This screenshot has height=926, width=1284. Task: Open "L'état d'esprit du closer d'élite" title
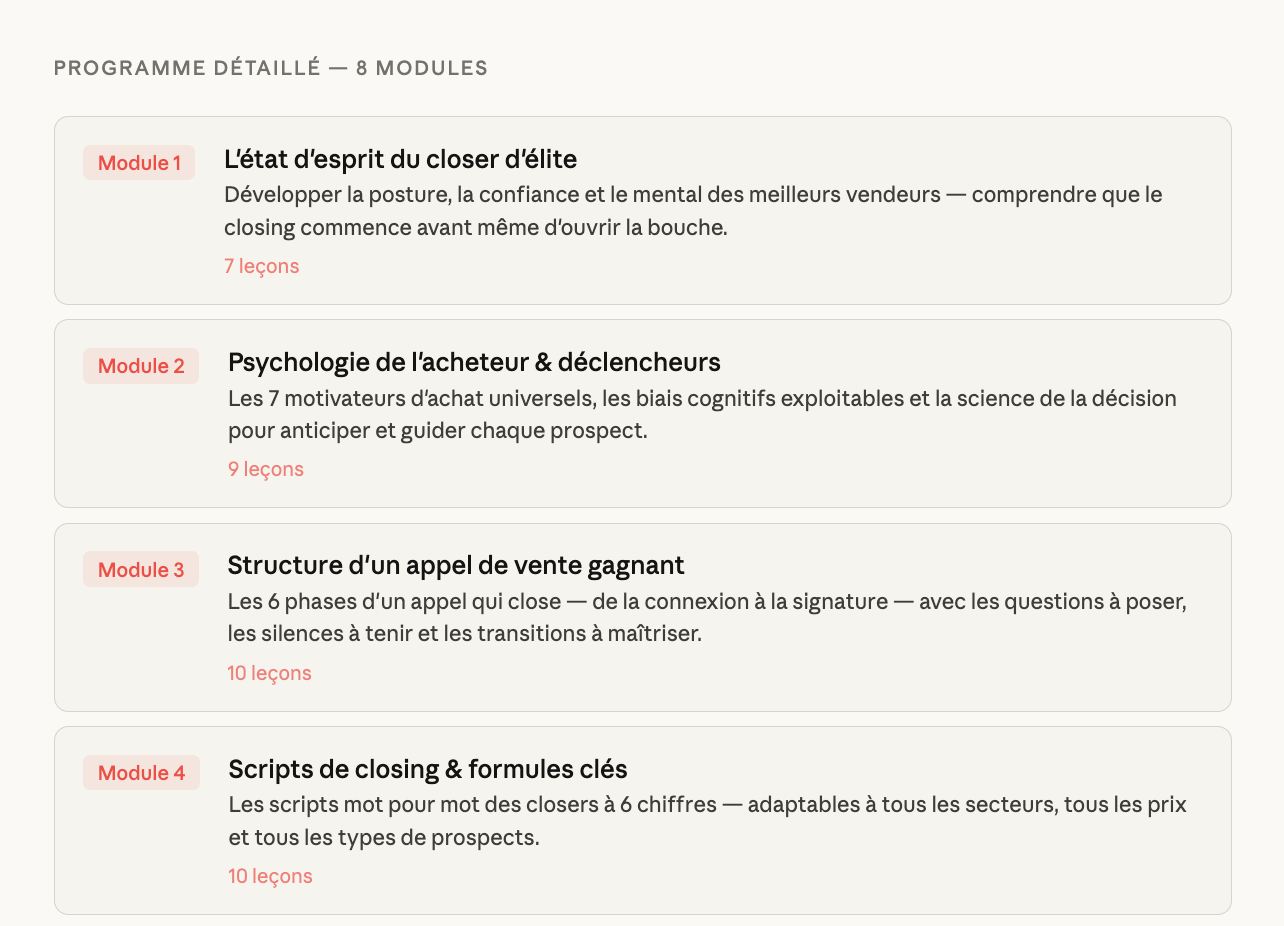pos(400,159)
